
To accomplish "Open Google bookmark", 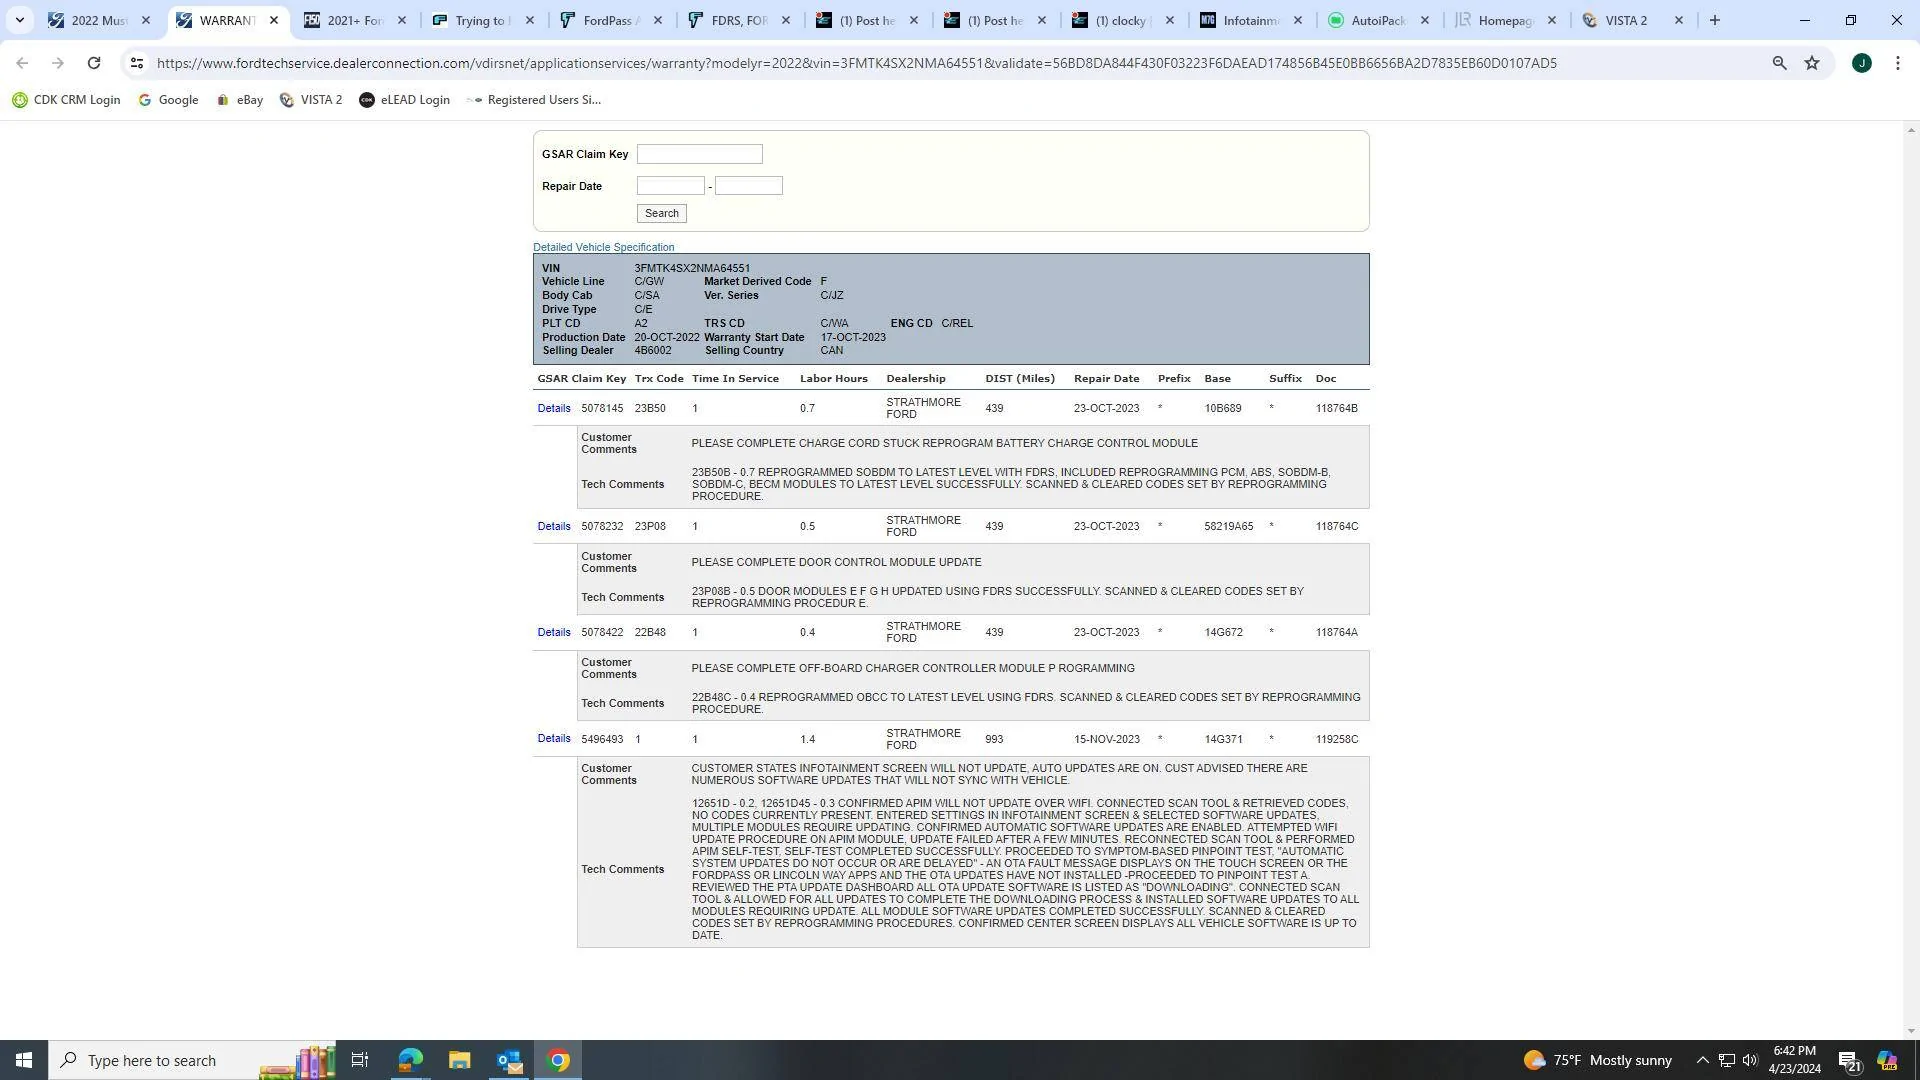I will coord(168,100).
